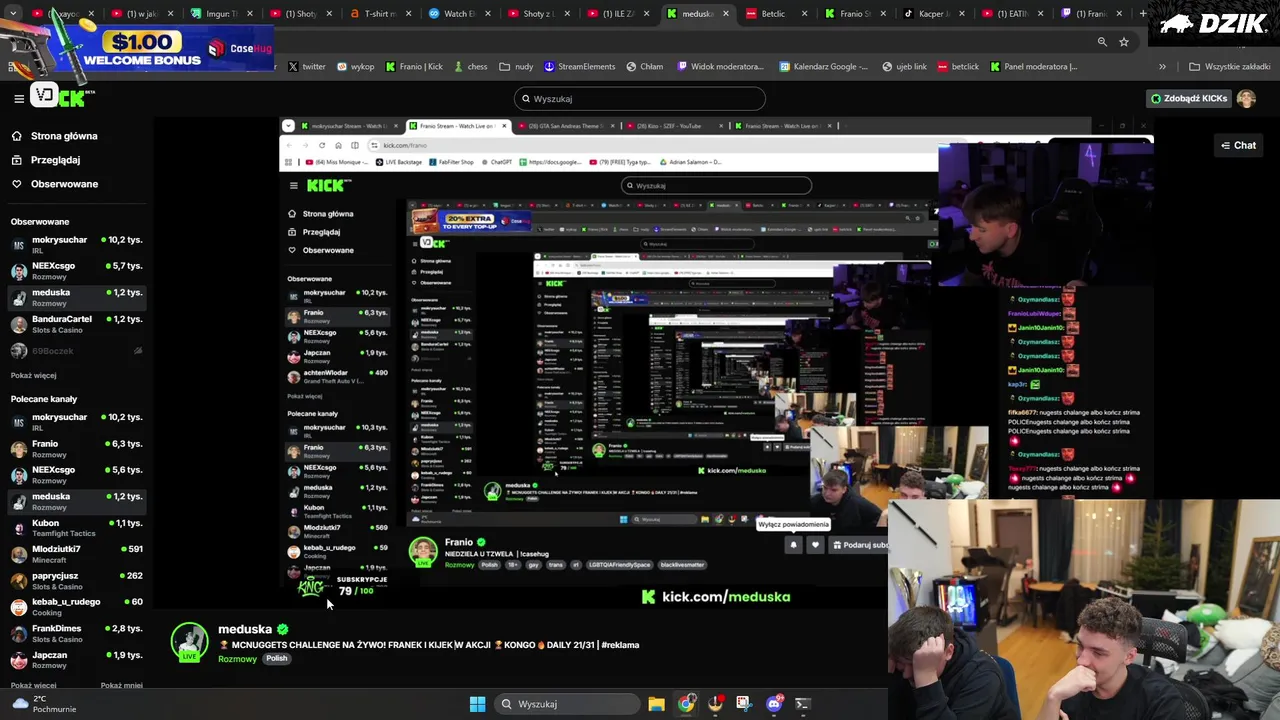Open the StreamElements bookmark

point(579,66)
